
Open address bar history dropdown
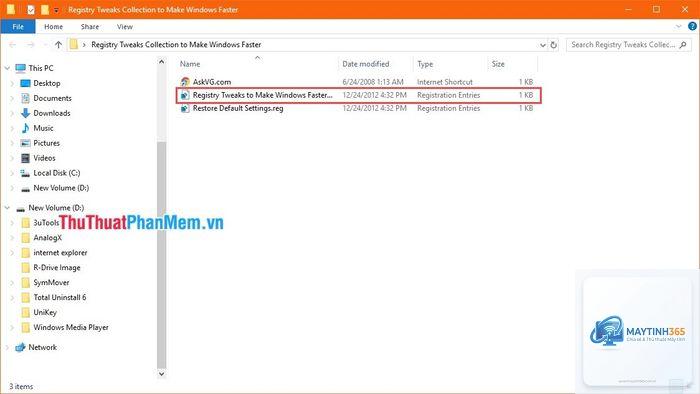click(x=542, y=45)
